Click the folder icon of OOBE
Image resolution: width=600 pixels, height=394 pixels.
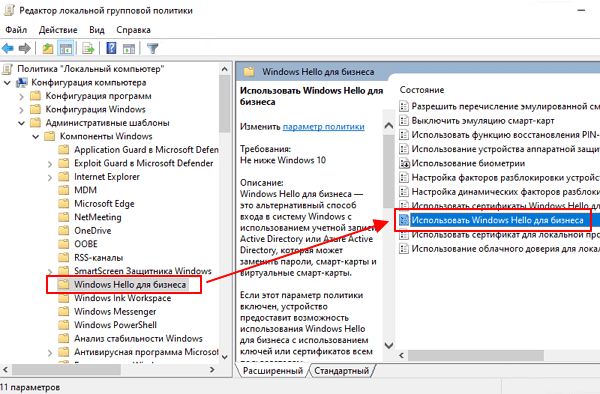coord(64,244)
